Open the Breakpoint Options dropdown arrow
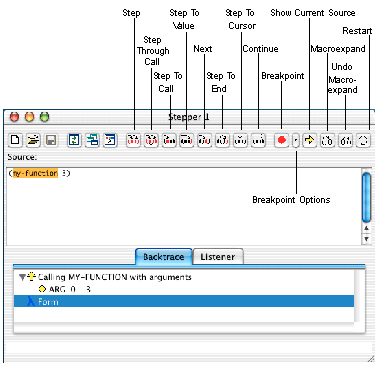 pos(296,140)
